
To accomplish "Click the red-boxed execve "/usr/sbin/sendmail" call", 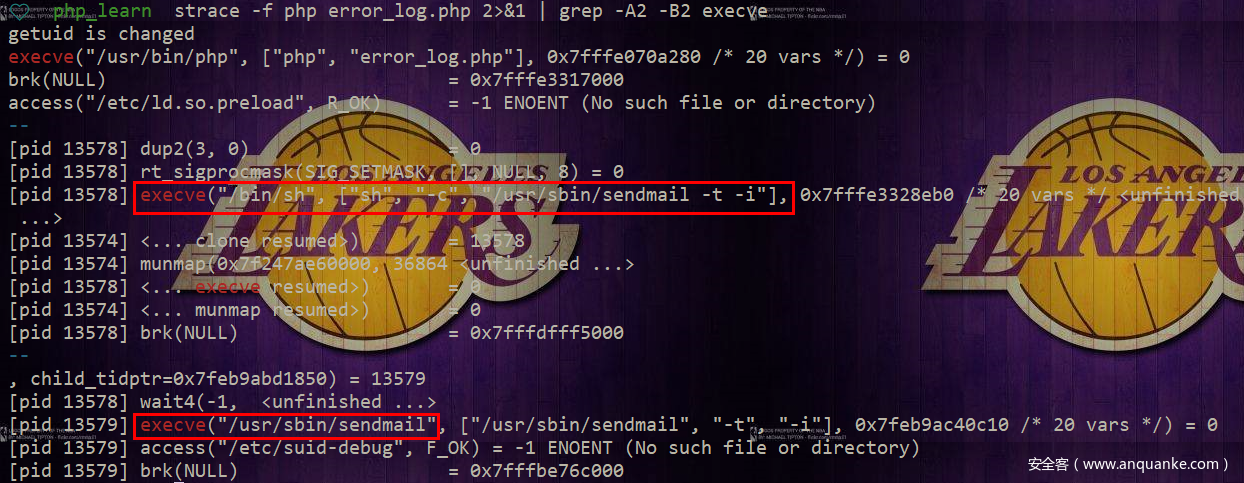I will (x=287, y=426).
